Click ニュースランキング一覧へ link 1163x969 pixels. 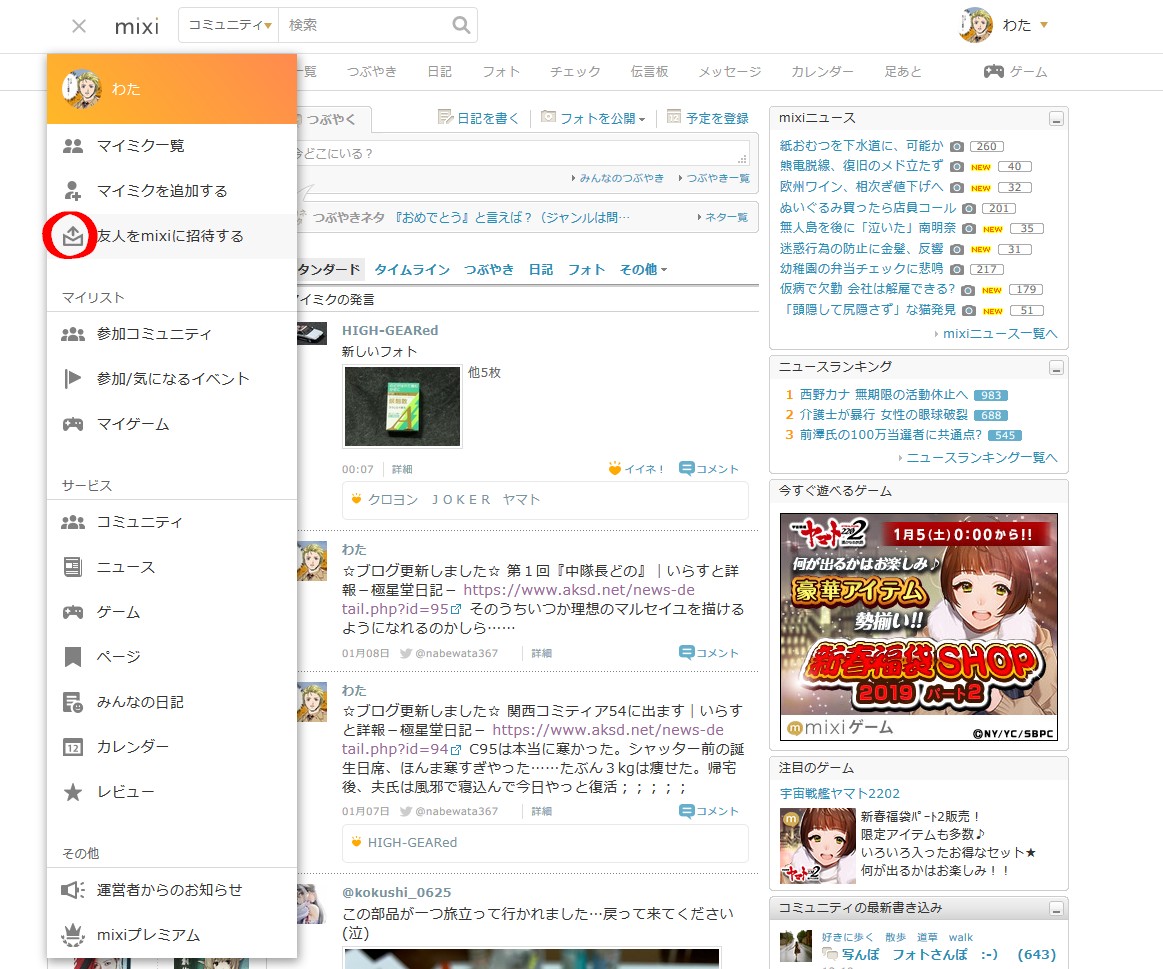click(x=982, y=458)
